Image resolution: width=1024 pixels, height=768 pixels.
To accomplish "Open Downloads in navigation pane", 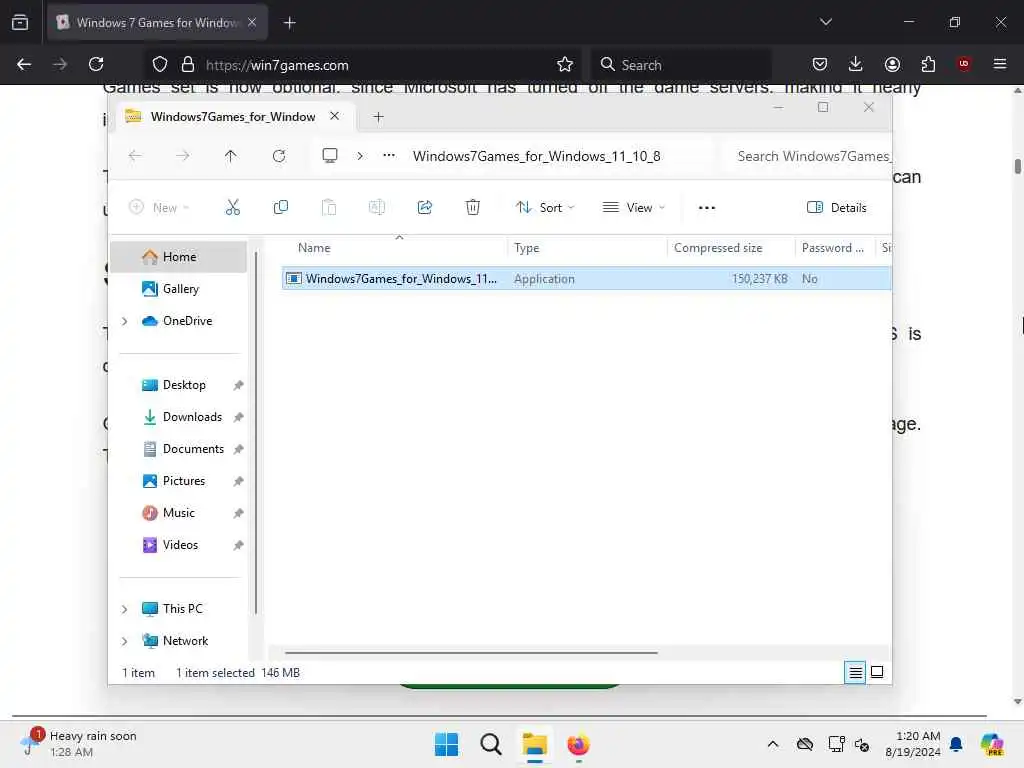I will [179, 417].
